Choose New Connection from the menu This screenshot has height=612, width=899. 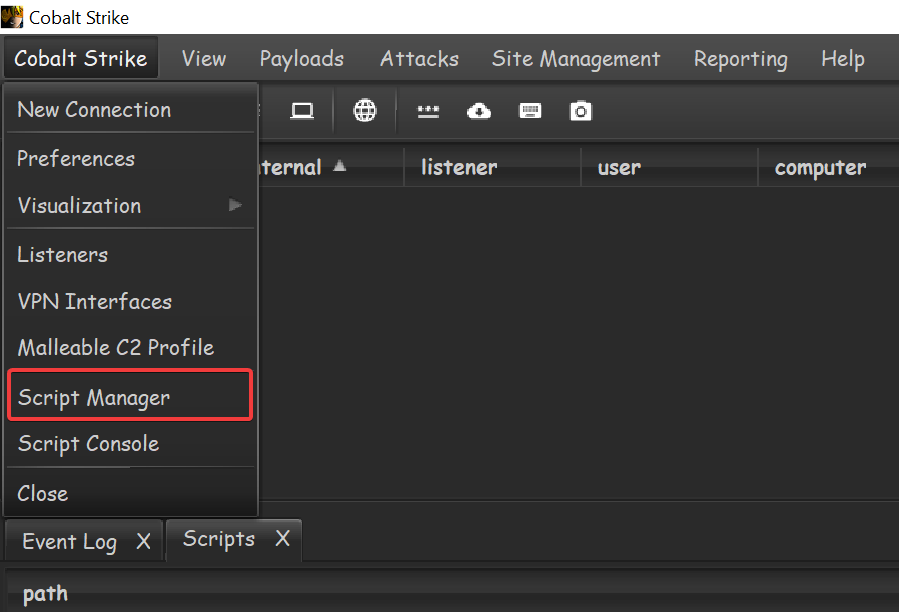tap(131, 109)
